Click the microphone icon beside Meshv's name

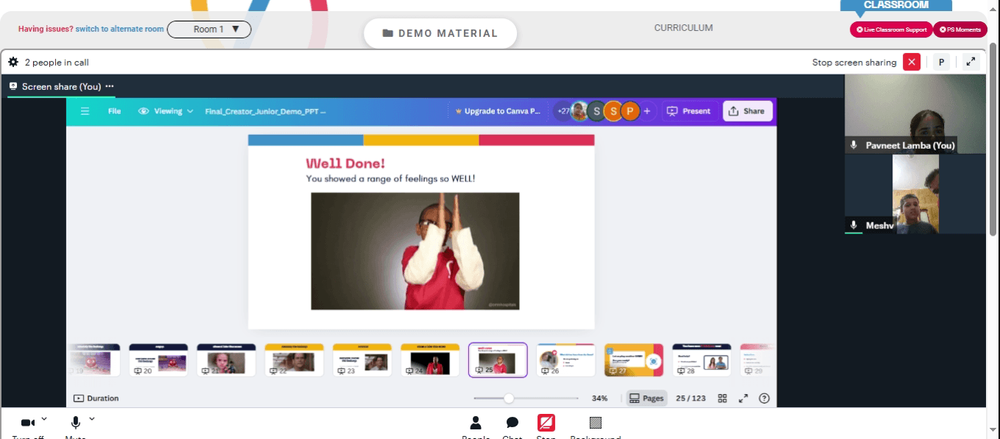854,225
